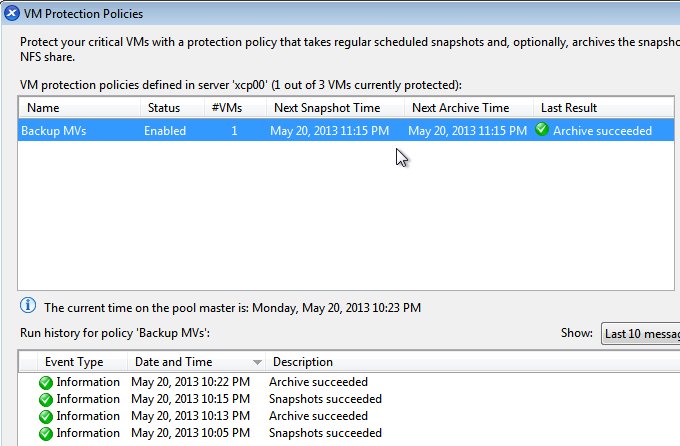Click the green check icon beside Archive succeeded in policy row
This screenshot has width=680, height=446.
pos(542,129)
